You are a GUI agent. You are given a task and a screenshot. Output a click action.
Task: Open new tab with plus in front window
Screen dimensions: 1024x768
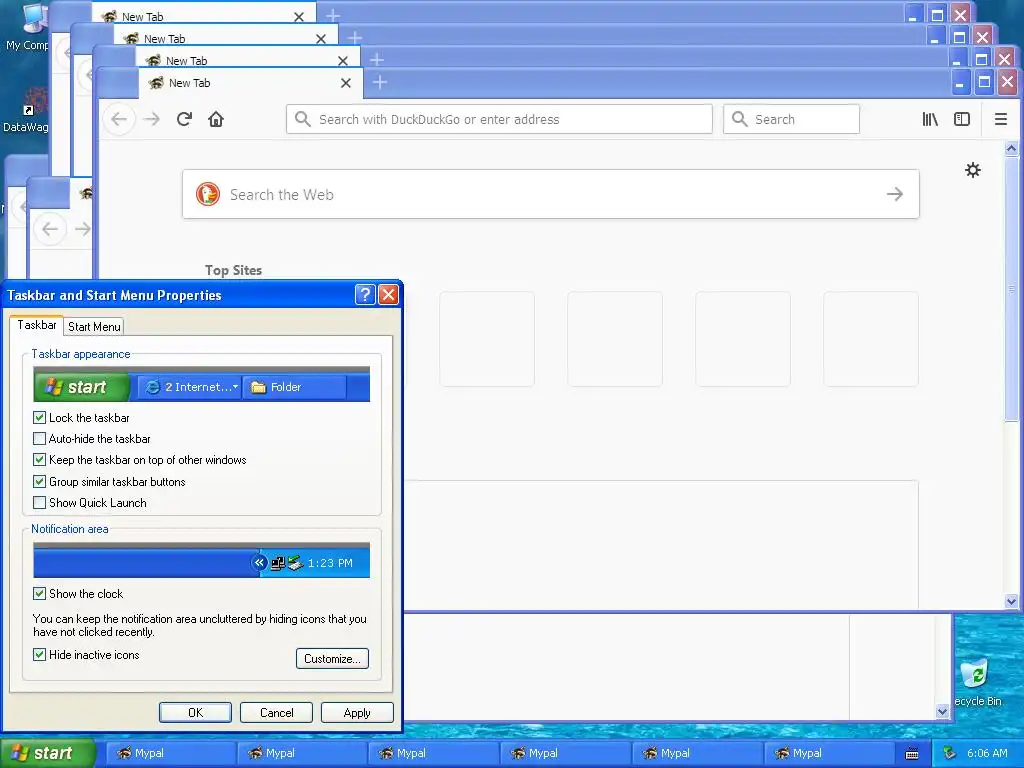click(x=380, y=82)
